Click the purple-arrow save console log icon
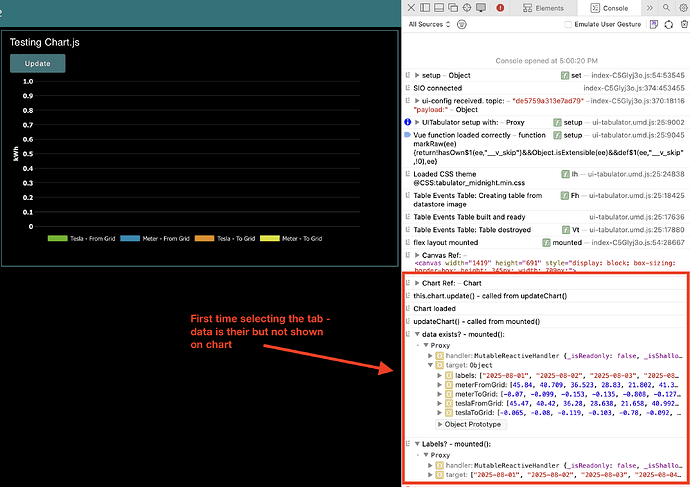690x487 pixels. (654, 24)
